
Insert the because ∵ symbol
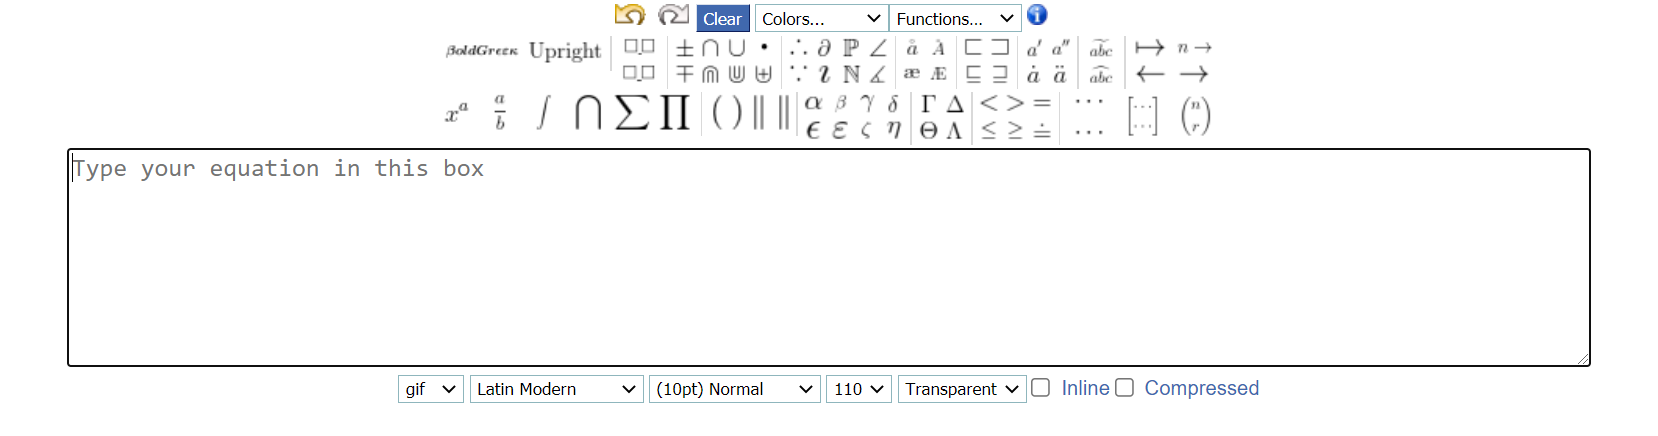tap(798, 74)
